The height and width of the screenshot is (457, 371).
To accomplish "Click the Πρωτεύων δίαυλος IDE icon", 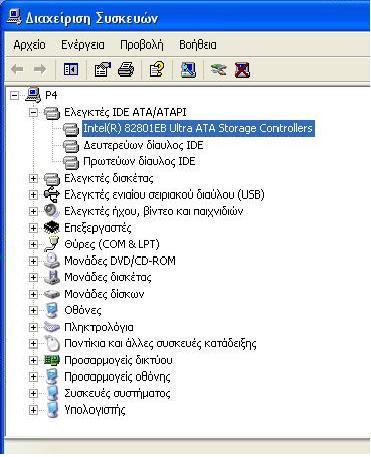I will coord(71,163).
